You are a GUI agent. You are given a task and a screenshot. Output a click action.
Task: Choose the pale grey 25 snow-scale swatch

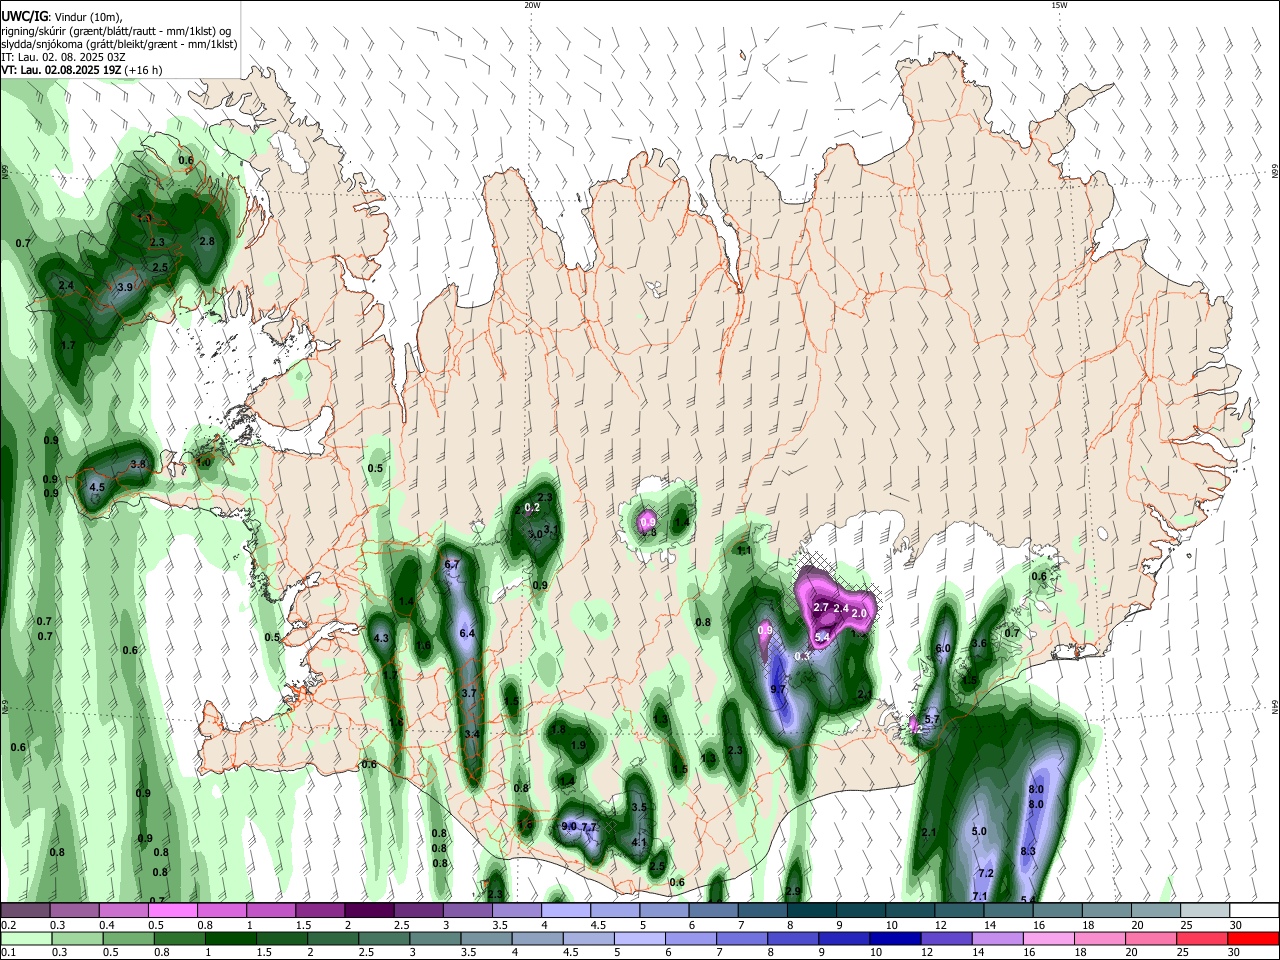(1206, 910)
